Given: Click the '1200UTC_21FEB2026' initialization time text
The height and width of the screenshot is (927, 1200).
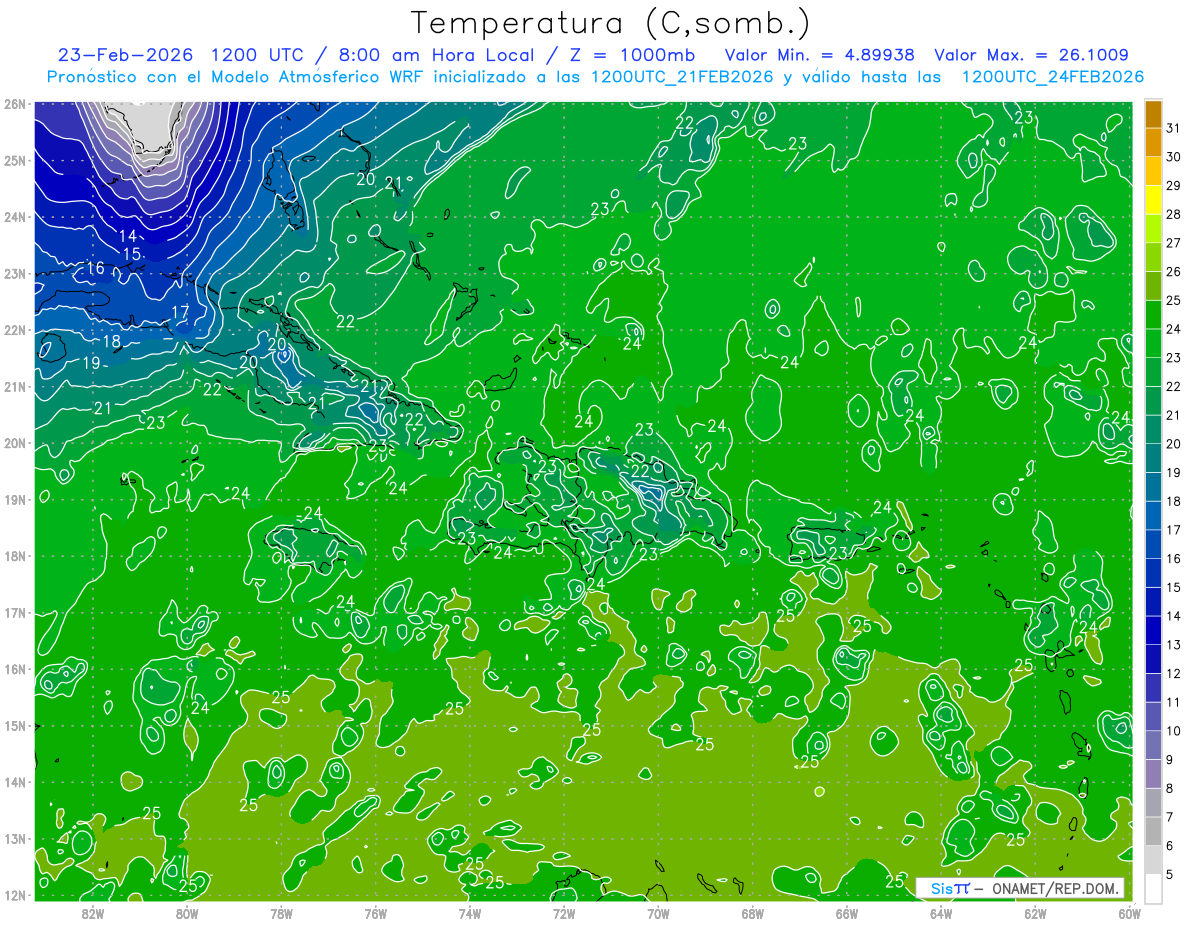Looking at the screenshot, I should tap(682, 77).
